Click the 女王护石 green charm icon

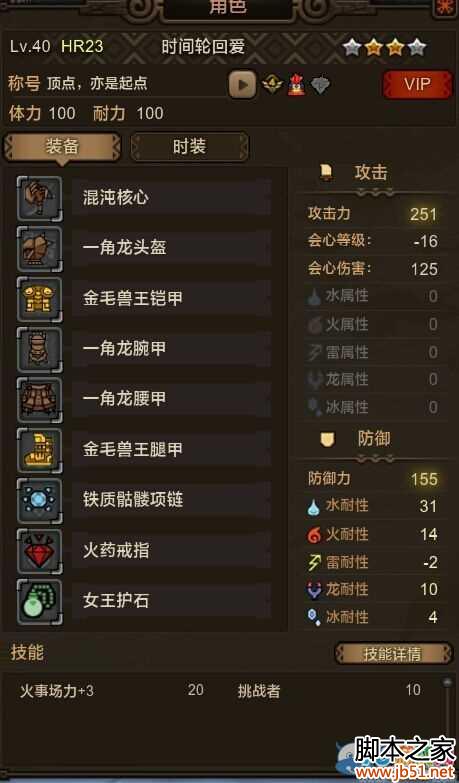39,602
